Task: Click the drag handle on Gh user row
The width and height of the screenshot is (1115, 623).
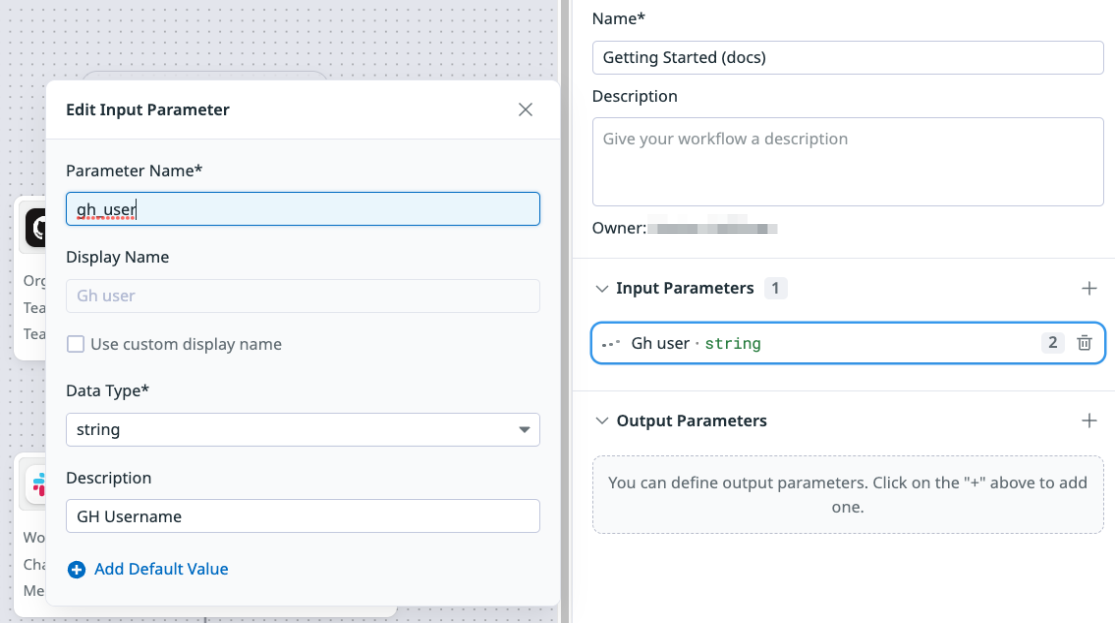Action: pyautogui.click(x=610, y=344)
